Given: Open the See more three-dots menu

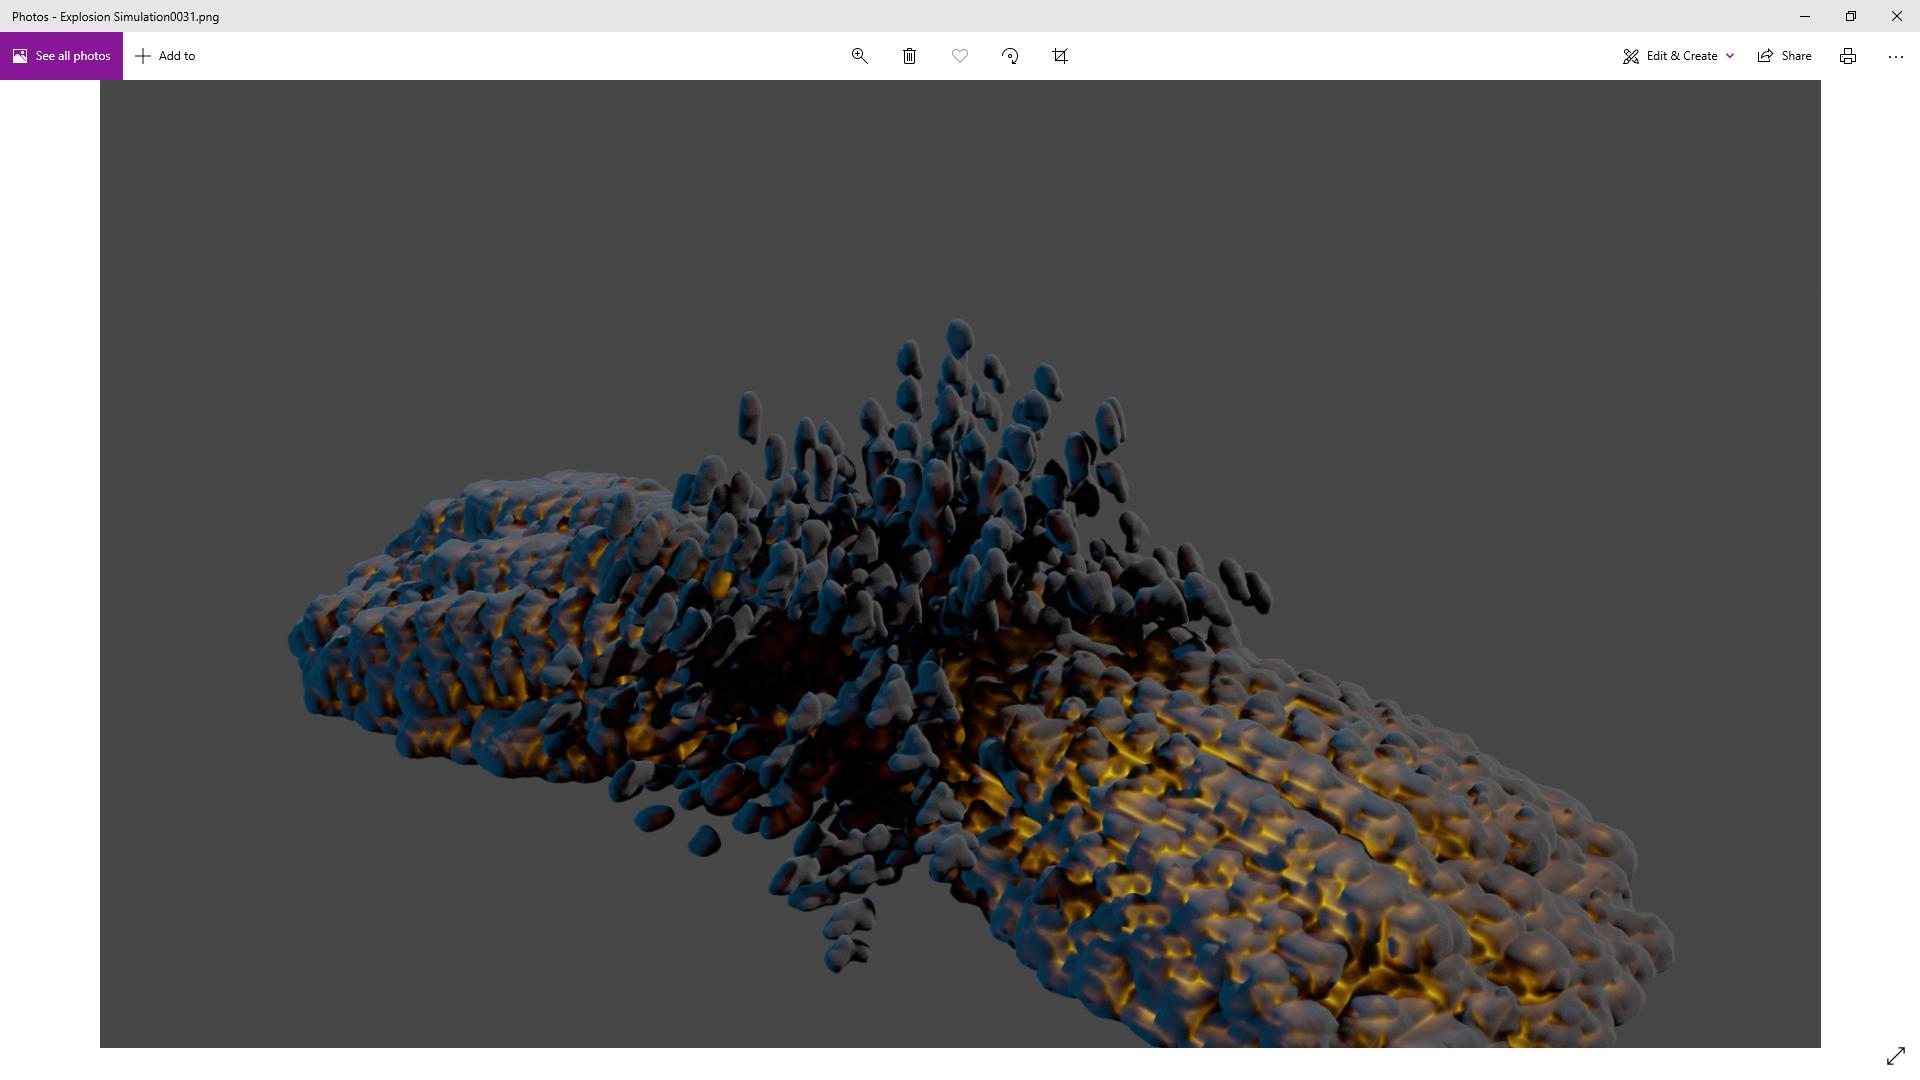Looking at the screenshot, I should click(x=1895, y=56).
